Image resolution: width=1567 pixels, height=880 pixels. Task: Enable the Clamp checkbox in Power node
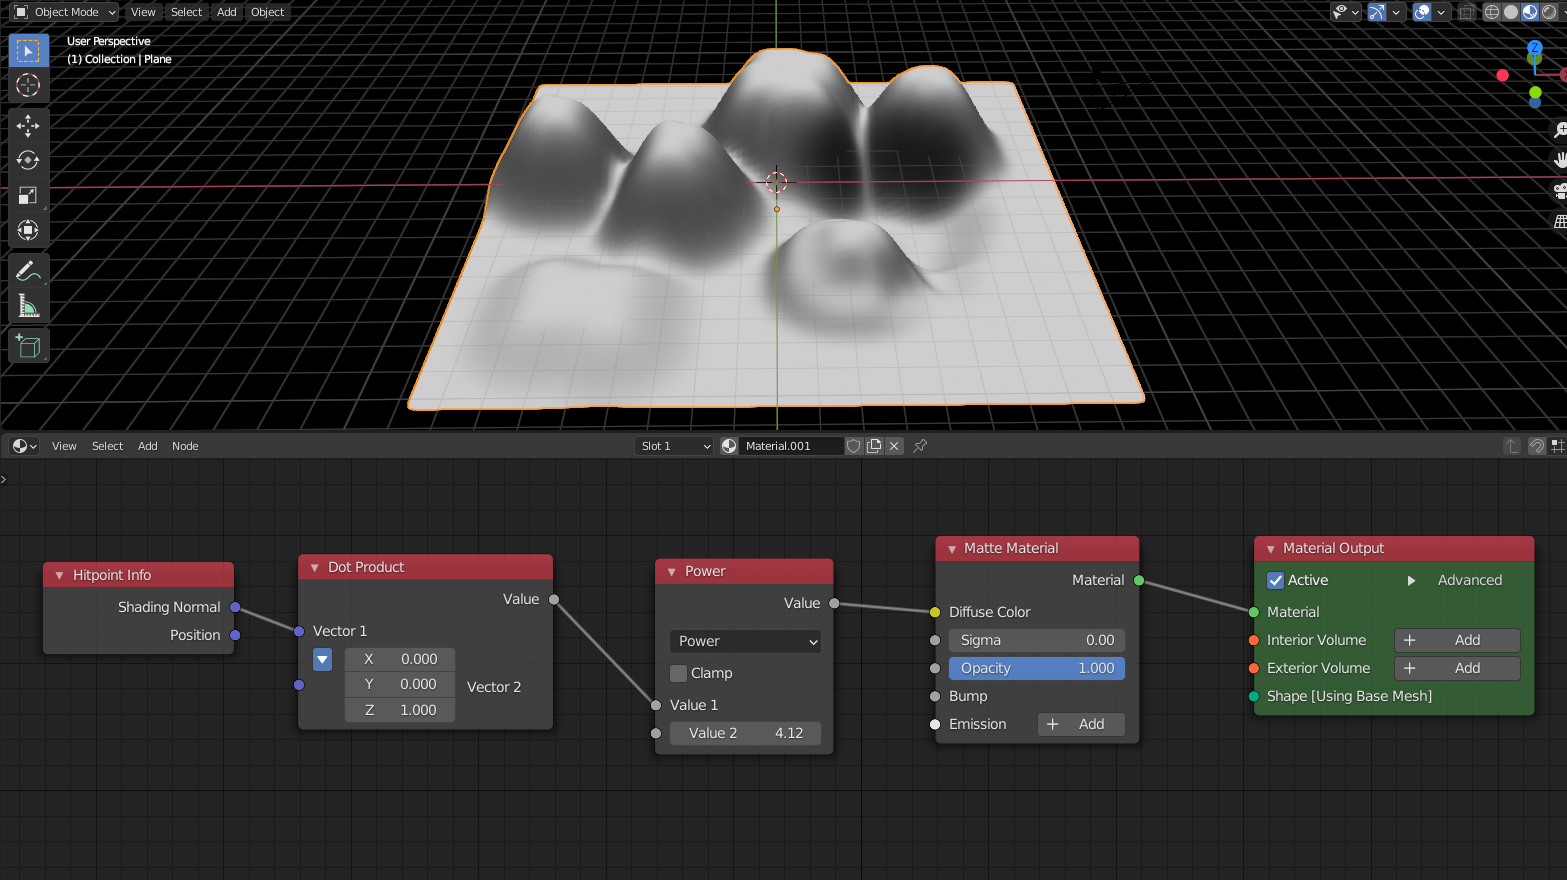(x=679, y=673)
